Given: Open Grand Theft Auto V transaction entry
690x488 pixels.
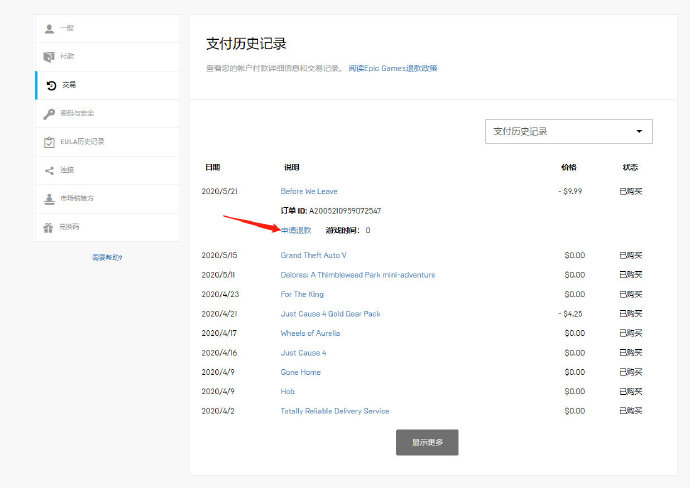Looking at the screenshot, I should (313, 255).
